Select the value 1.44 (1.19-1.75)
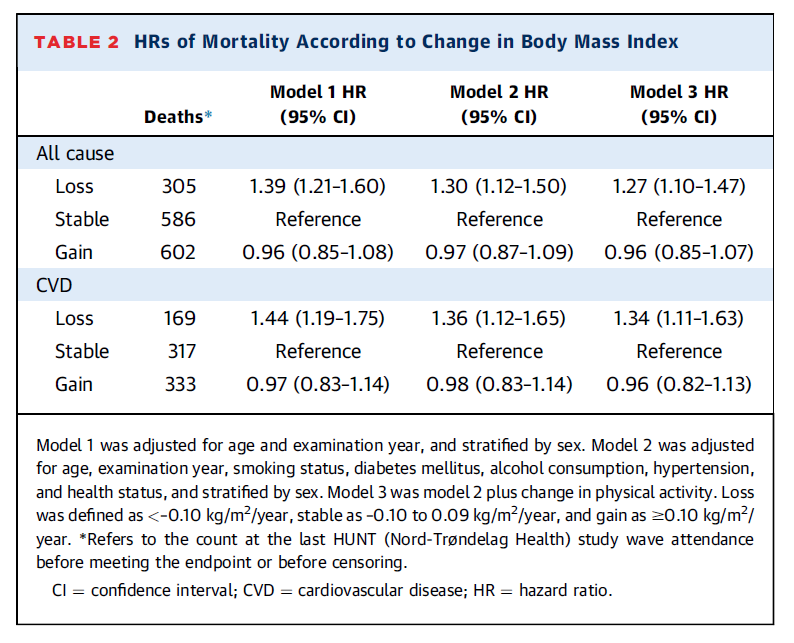 click(318, 319)
